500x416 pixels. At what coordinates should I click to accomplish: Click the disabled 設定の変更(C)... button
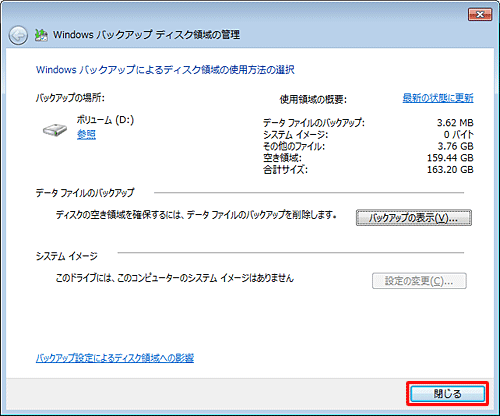[419, 281]
